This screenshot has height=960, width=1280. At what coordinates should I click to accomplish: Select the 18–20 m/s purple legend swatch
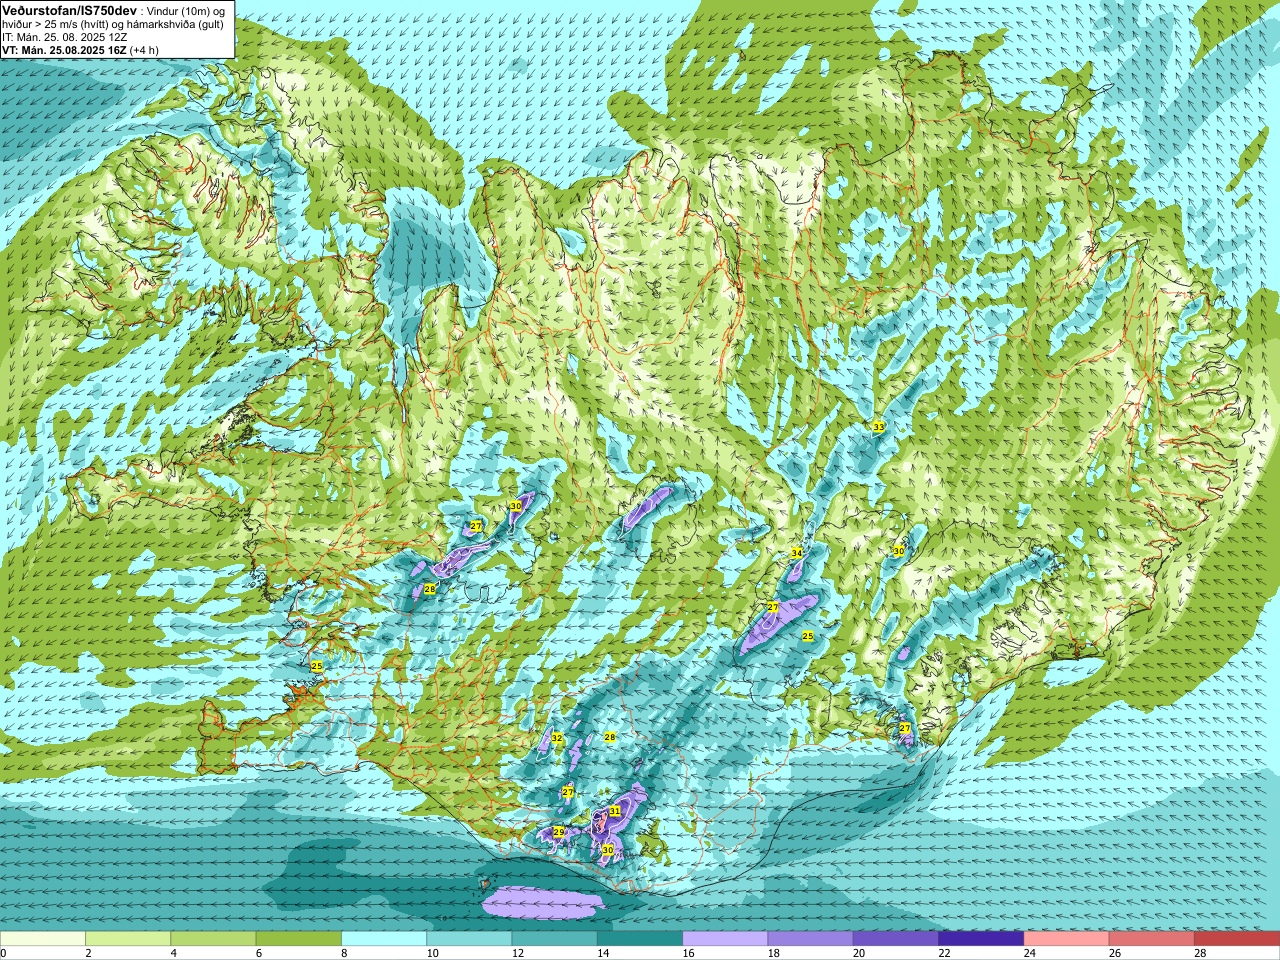click(x=810, y=939)
